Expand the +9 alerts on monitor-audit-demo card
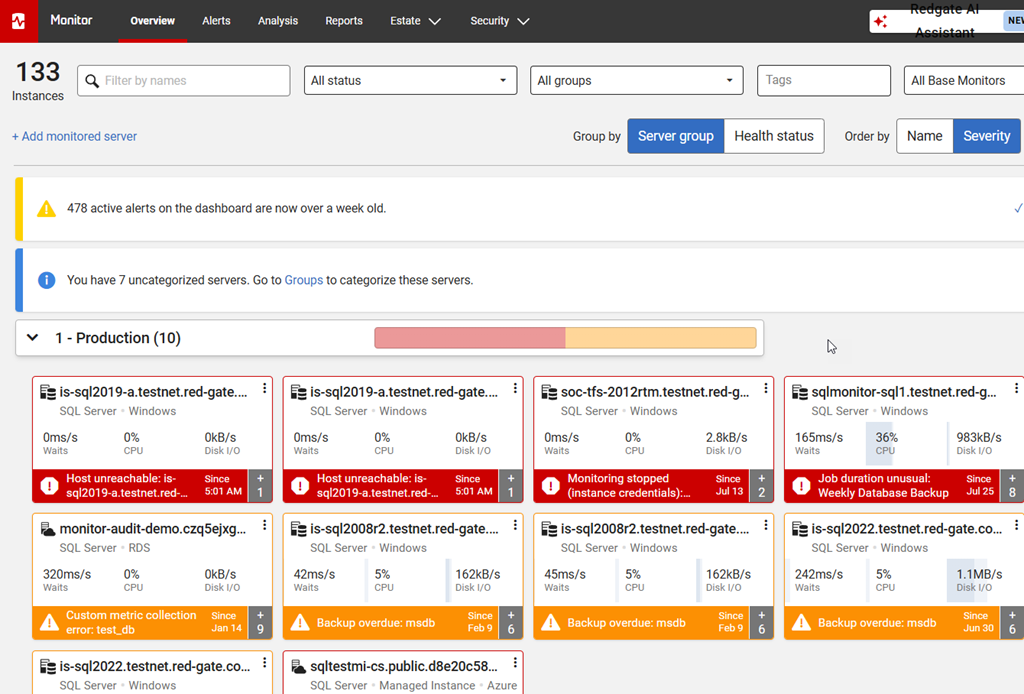 (x=260, y=623)
